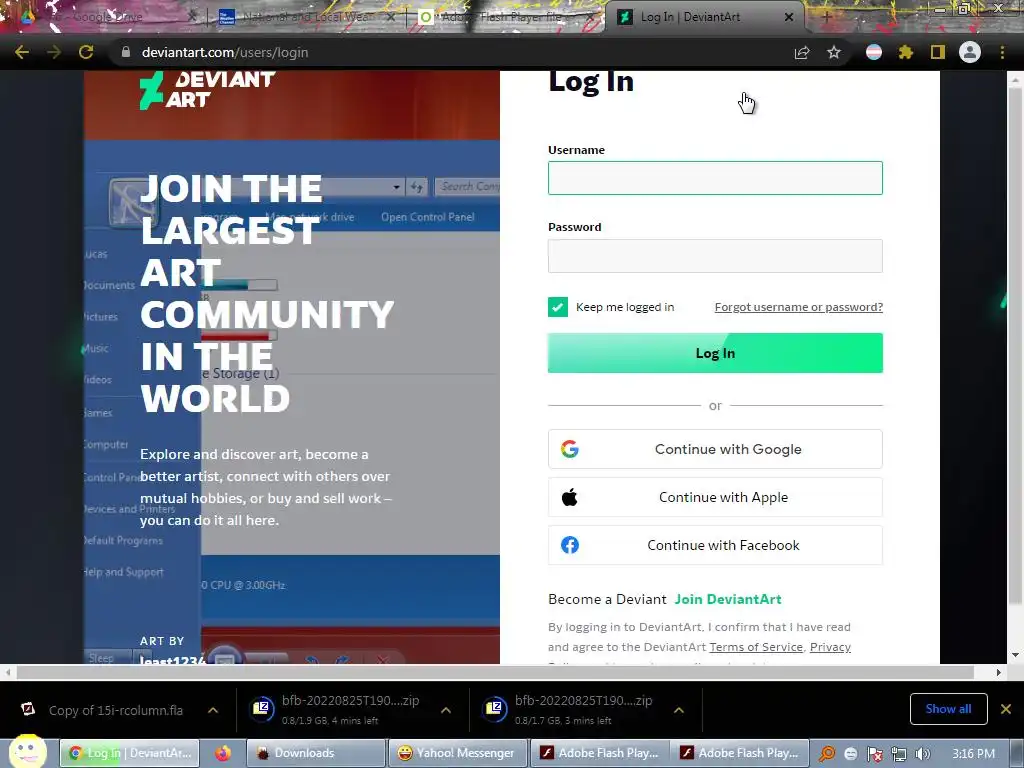
Task: Go back to the previous page
Action: point(22,52)
